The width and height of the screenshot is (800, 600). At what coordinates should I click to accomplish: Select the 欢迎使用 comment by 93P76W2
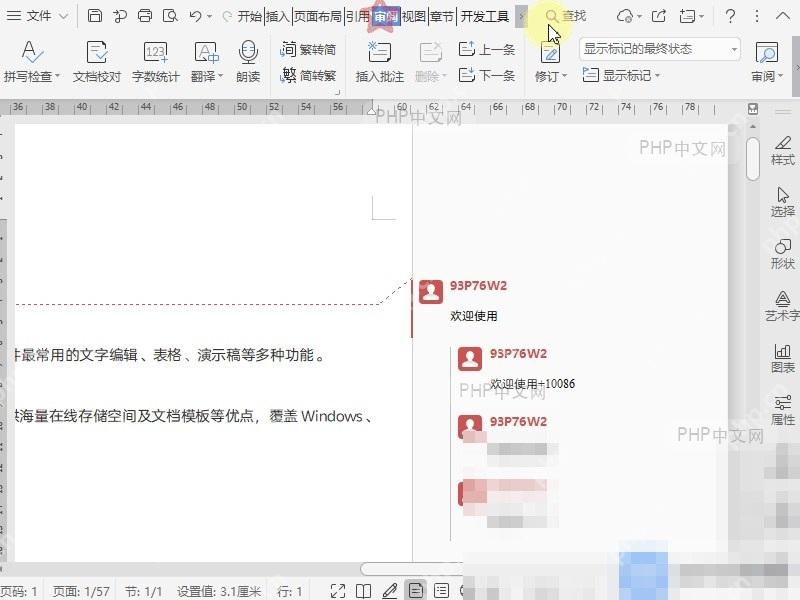473,316
